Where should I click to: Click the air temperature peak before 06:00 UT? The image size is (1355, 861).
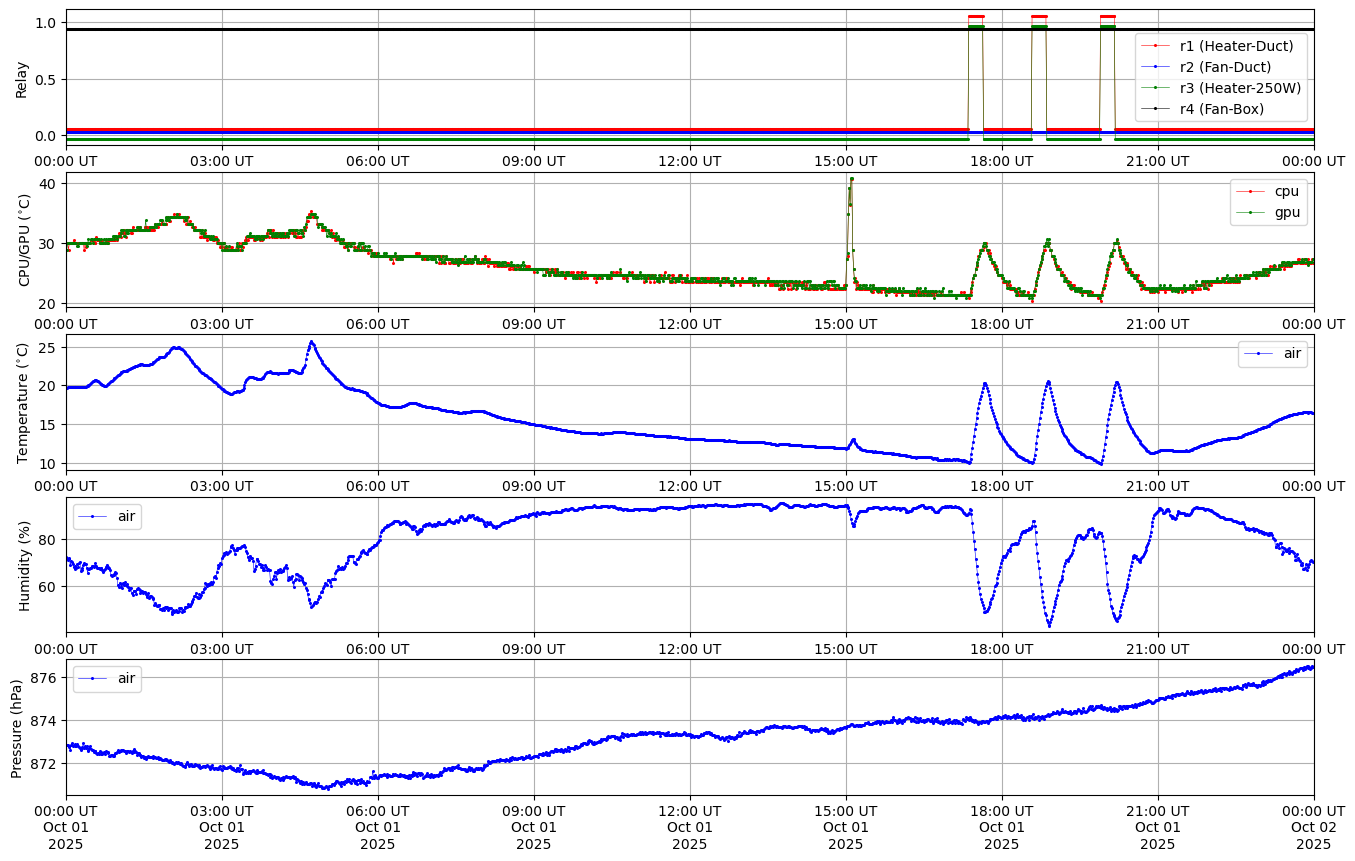coord(311,342)
